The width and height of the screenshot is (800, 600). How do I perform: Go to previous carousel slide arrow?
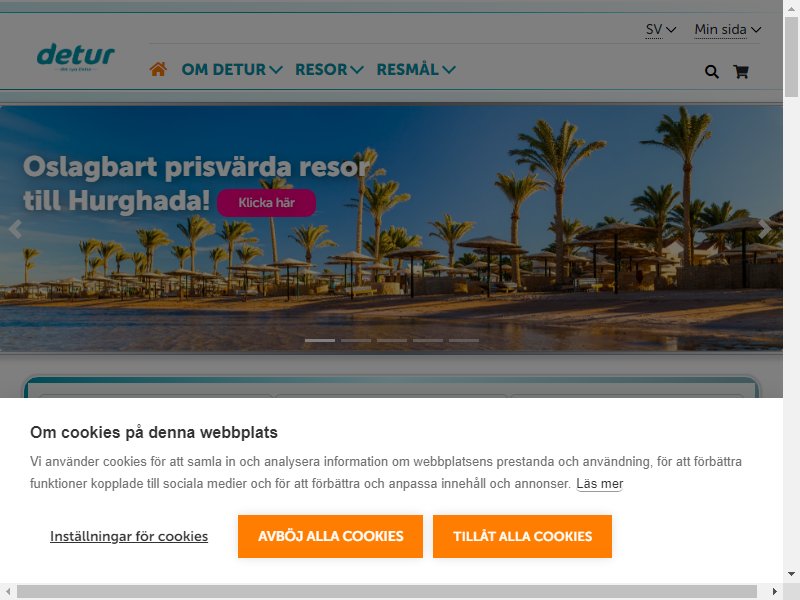click(15, 229)
